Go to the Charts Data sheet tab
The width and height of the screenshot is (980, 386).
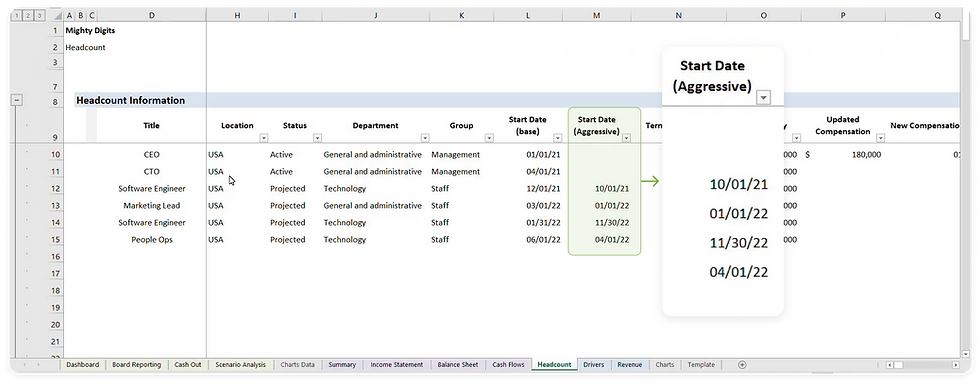click(x=298, y=365)
